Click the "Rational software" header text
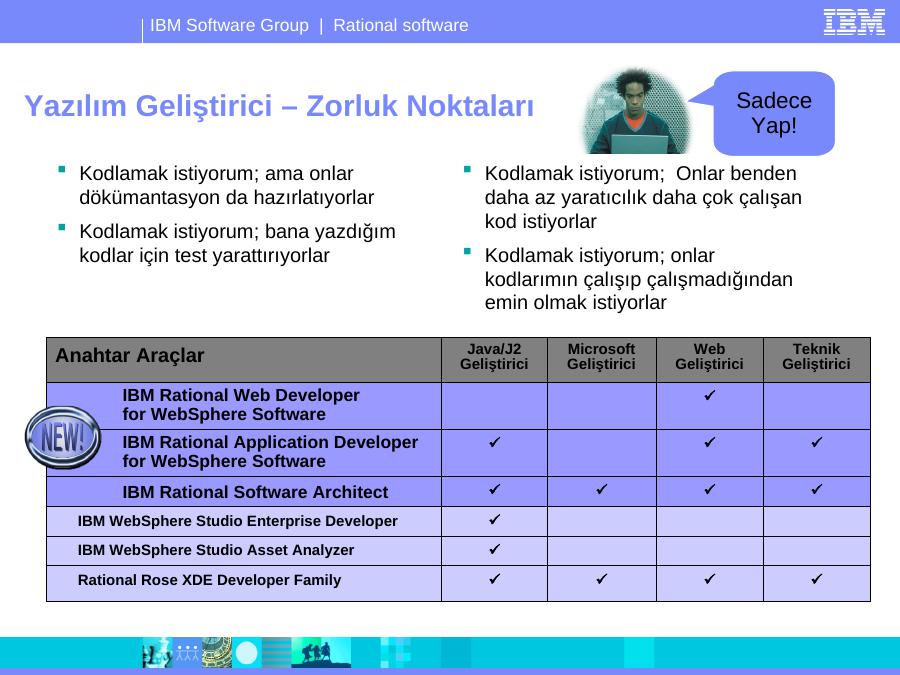Image resolution: width=900 pixels, height=675 pixels. pos(401,25)
